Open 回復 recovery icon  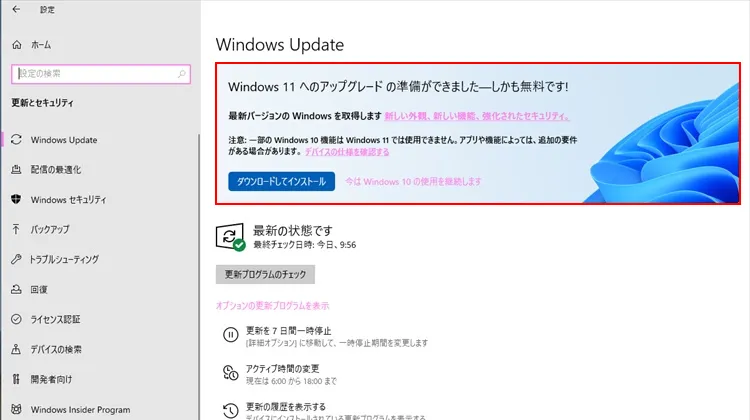click(x=16, y=289)
